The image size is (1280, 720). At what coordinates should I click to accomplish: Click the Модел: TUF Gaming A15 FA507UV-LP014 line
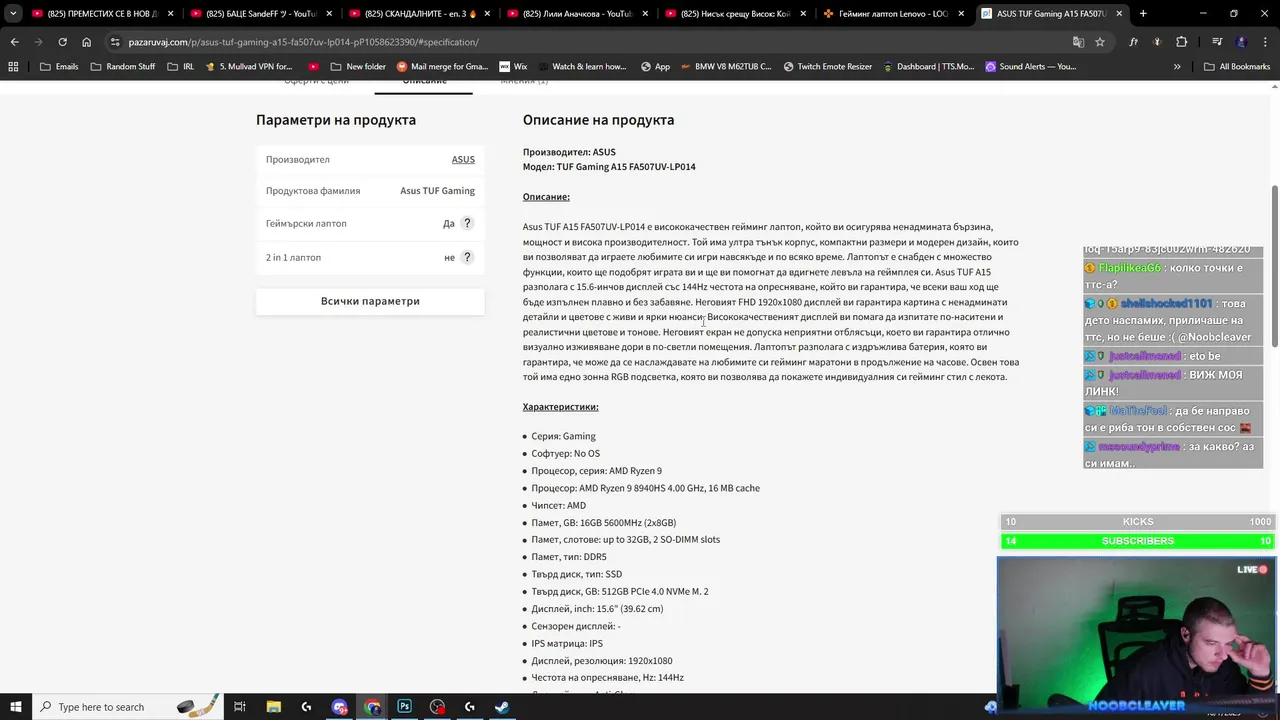(x=609, y=167)
